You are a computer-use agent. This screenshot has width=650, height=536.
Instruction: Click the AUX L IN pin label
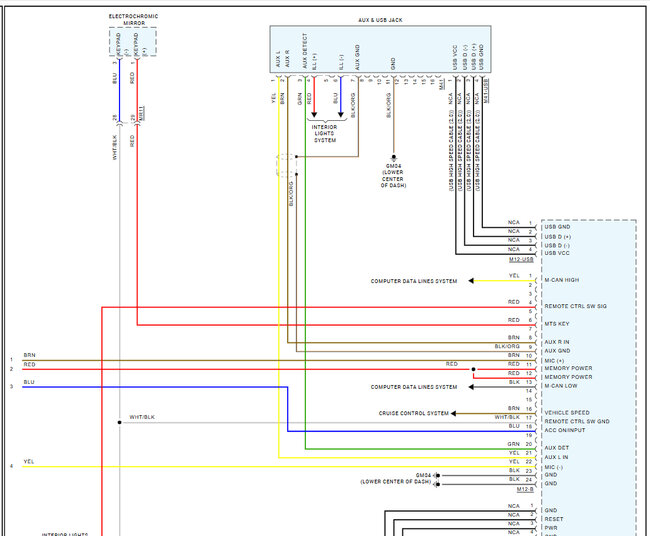pos(556,457)
